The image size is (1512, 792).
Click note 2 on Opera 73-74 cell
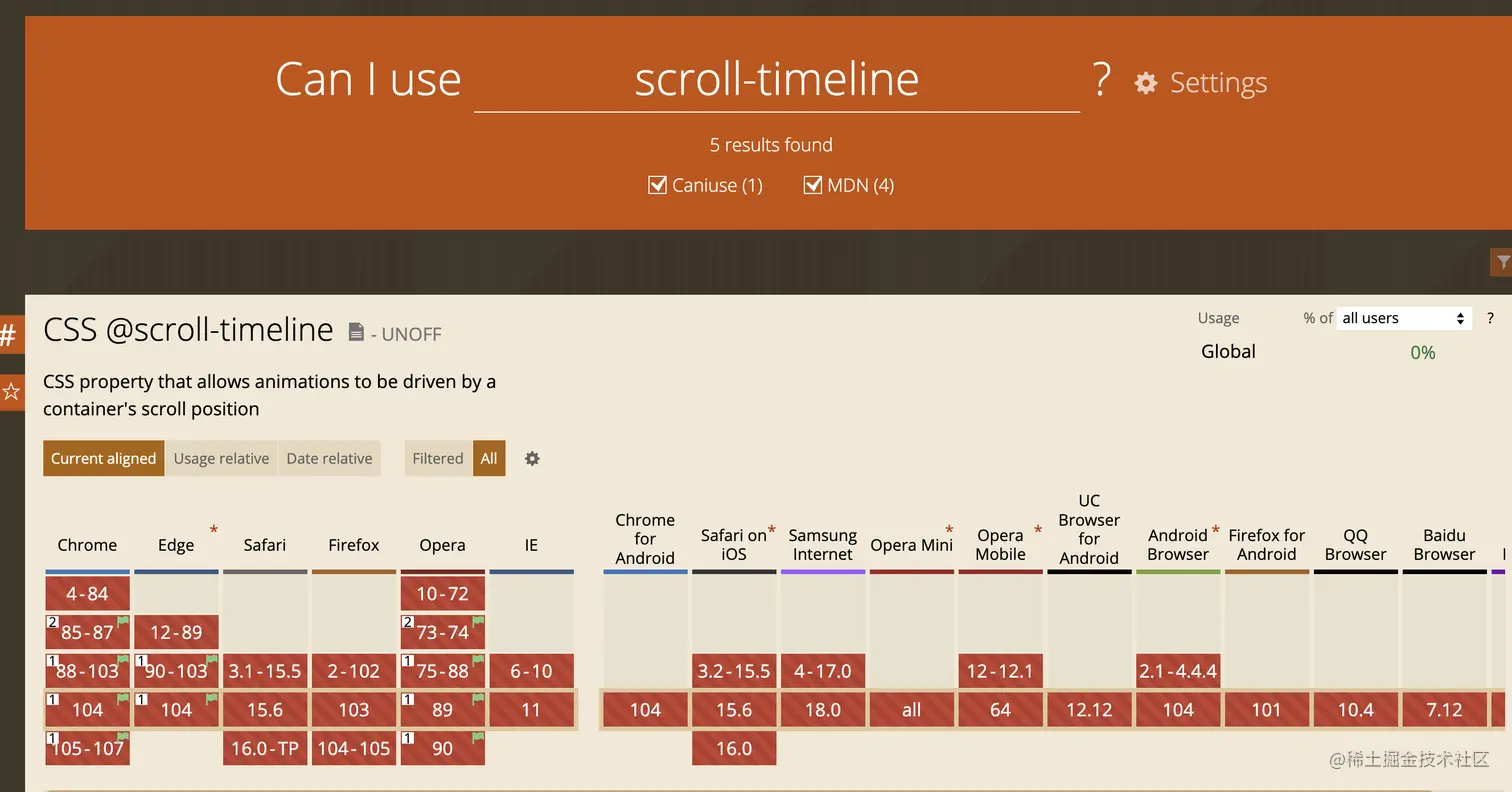click(407, 622)
